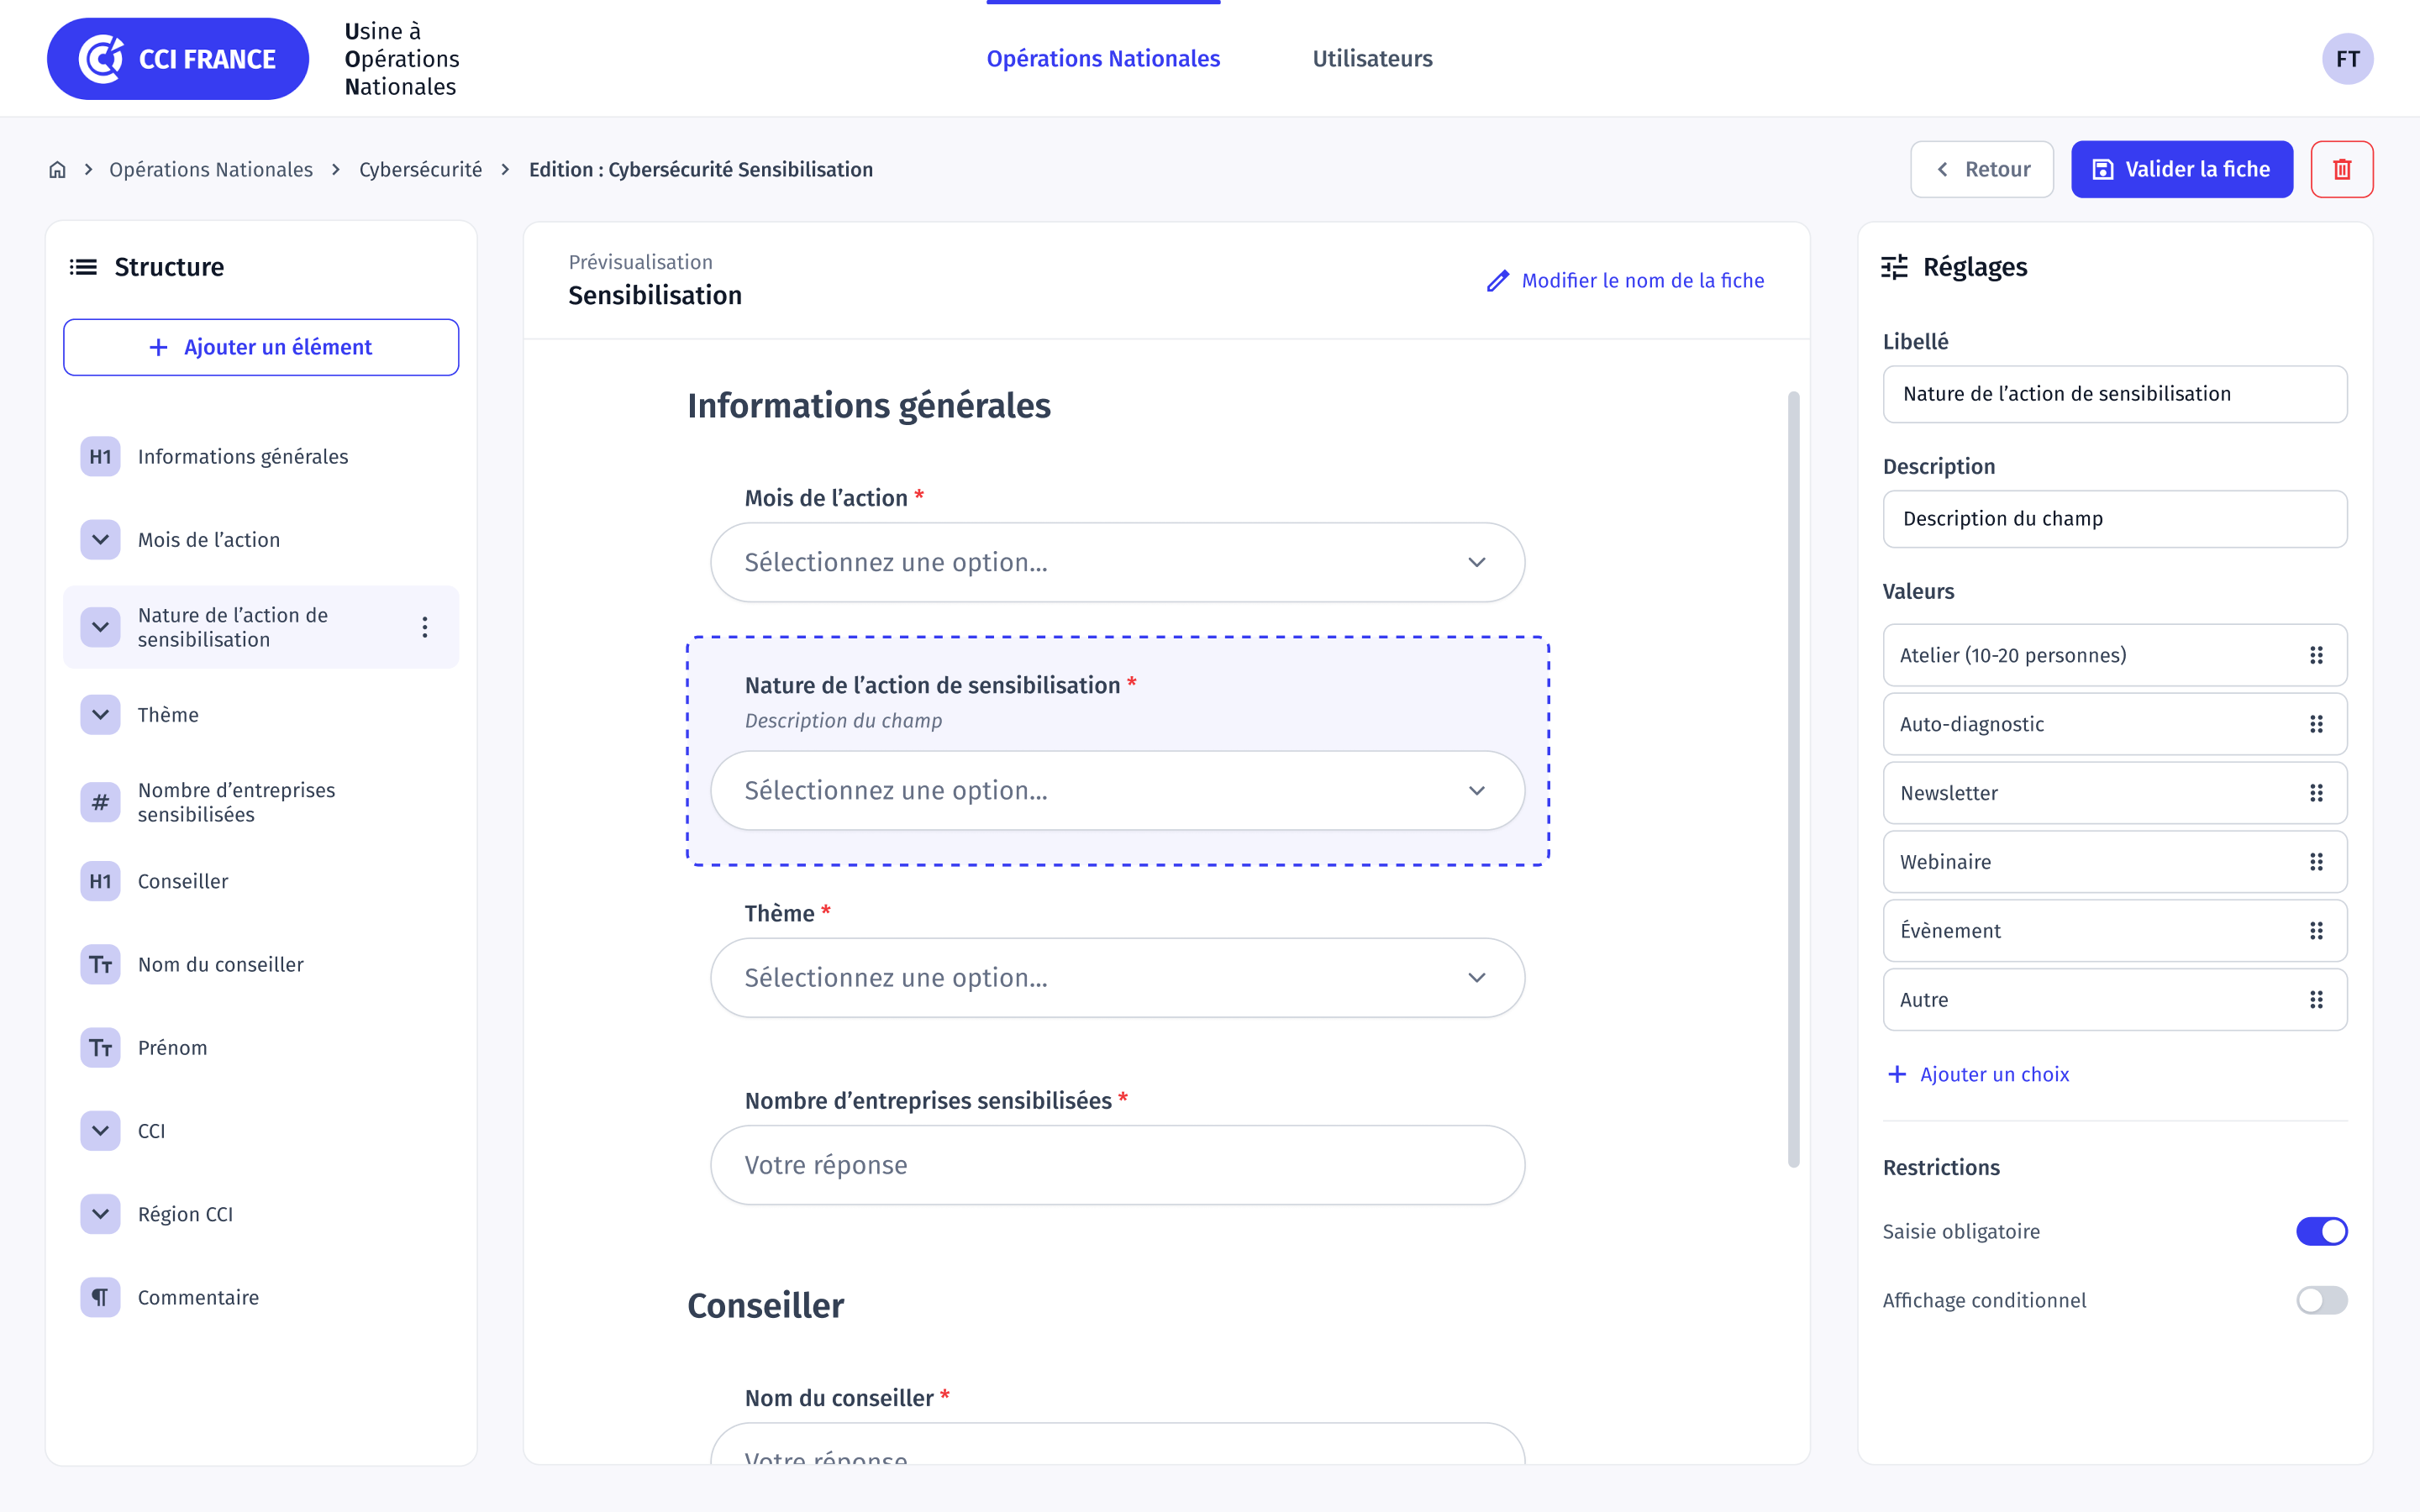Expand the Nature de l'action de sensibilisation dropdown
2420x1512 pixels.
click(1117, 790)
